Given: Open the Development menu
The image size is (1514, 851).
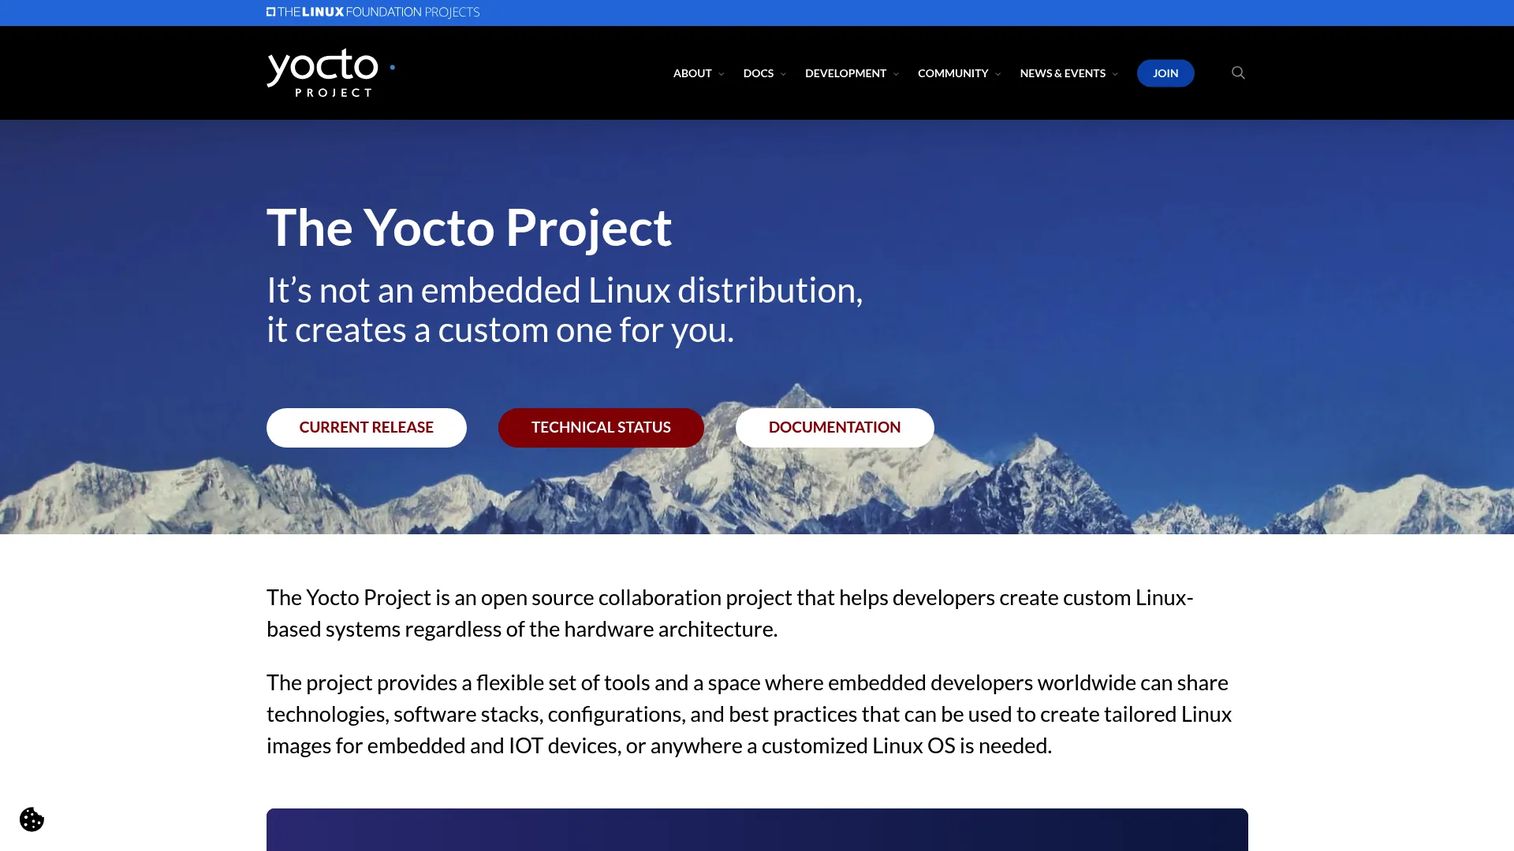Looking at the screenshot, I should coord(845,73).
